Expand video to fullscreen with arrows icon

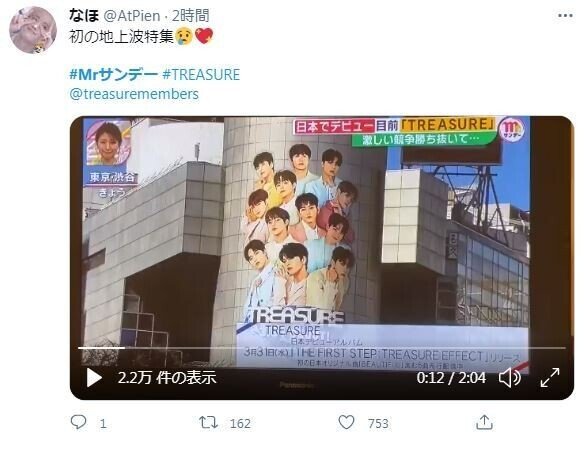pyautogui.click(x=550, y=378)
